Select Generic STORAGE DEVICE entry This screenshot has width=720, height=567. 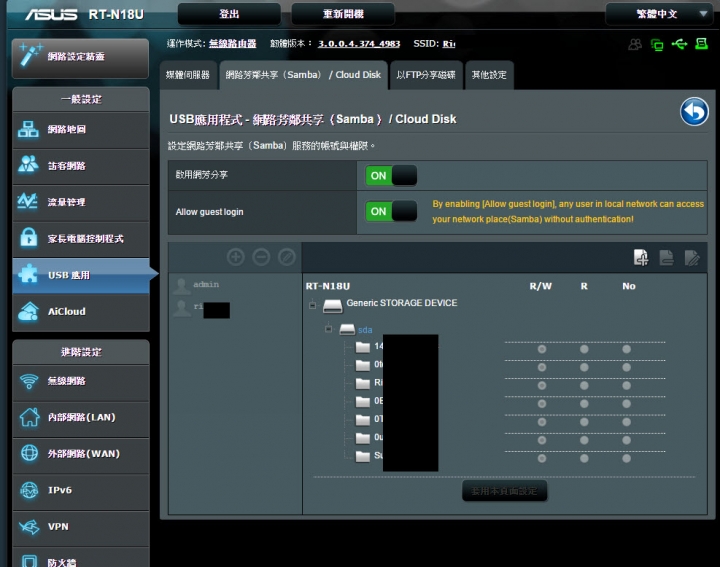(402, 303)
